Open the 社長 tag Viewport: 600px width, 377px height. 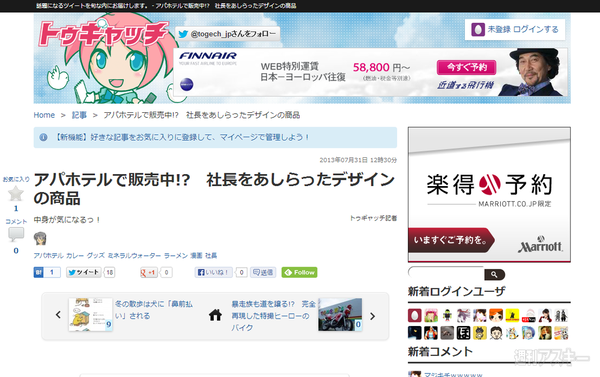click(211, 255)
